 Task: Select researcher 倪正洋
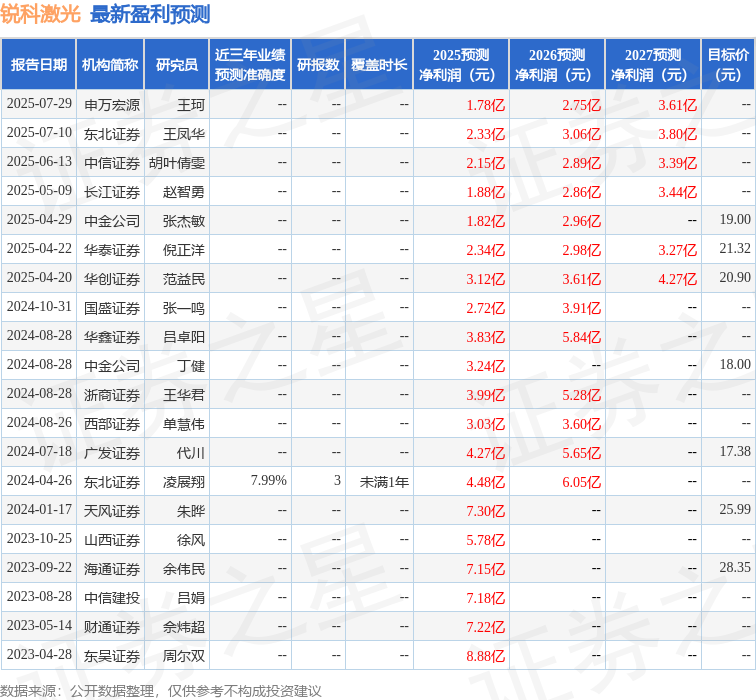(x=184, y=250)
